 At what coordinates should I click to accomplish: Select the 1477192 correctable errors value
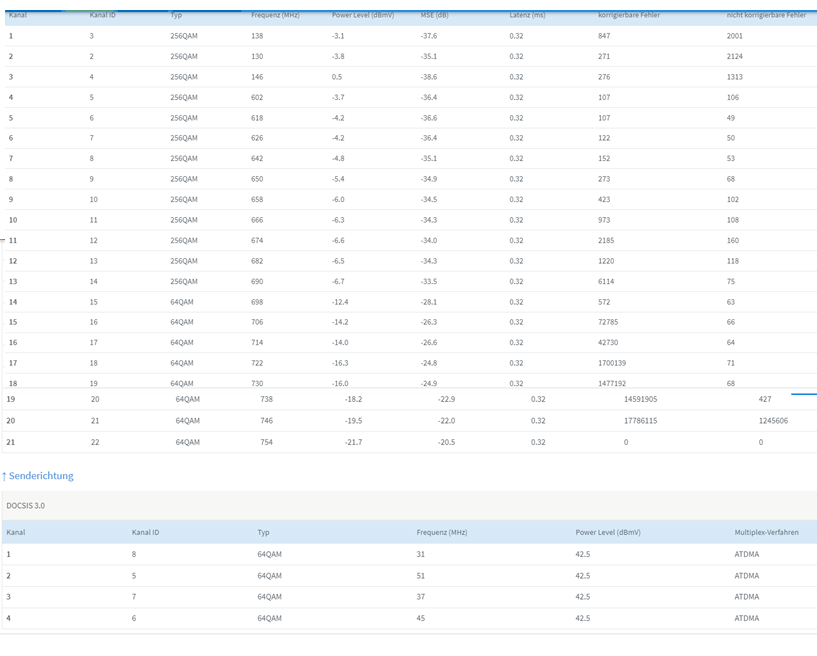[x=612, y=383]
